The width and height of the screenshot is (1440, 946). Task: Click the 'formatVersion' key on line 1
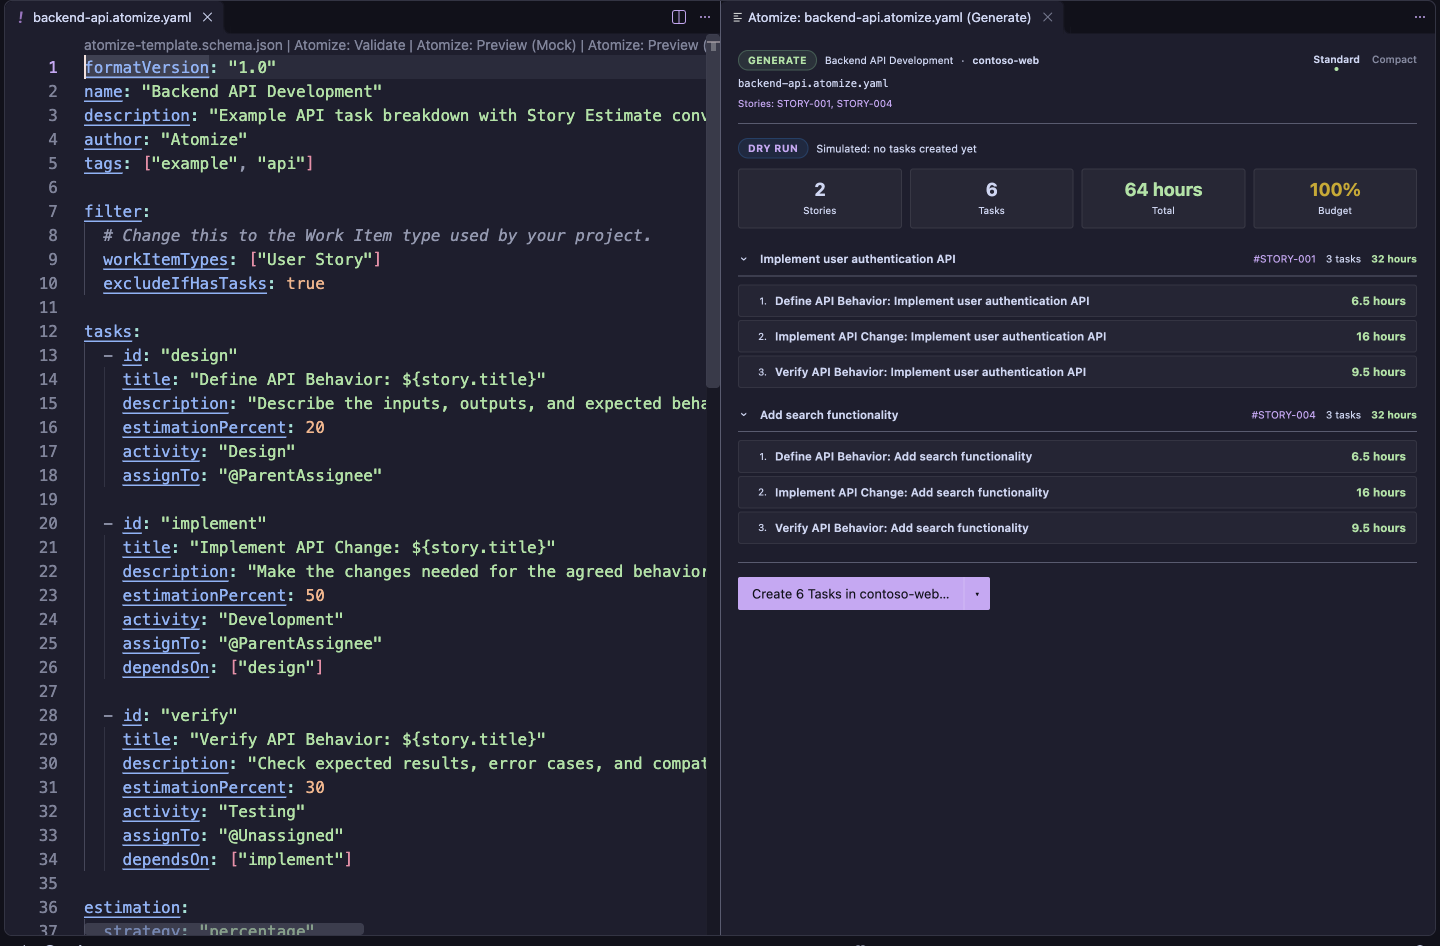point(147,67)
